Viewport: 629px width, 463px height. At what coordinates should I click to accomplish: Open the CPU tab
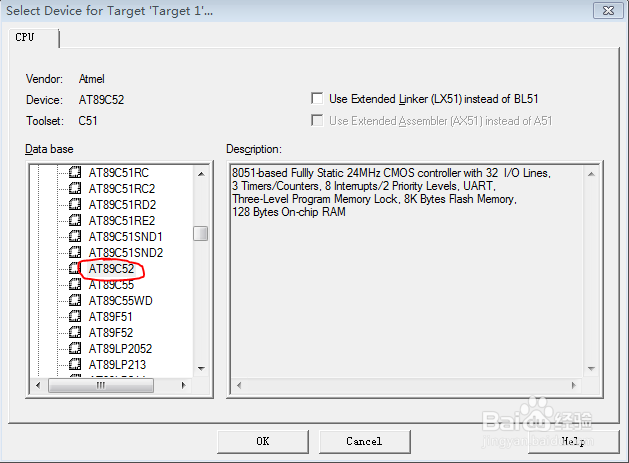34,38
